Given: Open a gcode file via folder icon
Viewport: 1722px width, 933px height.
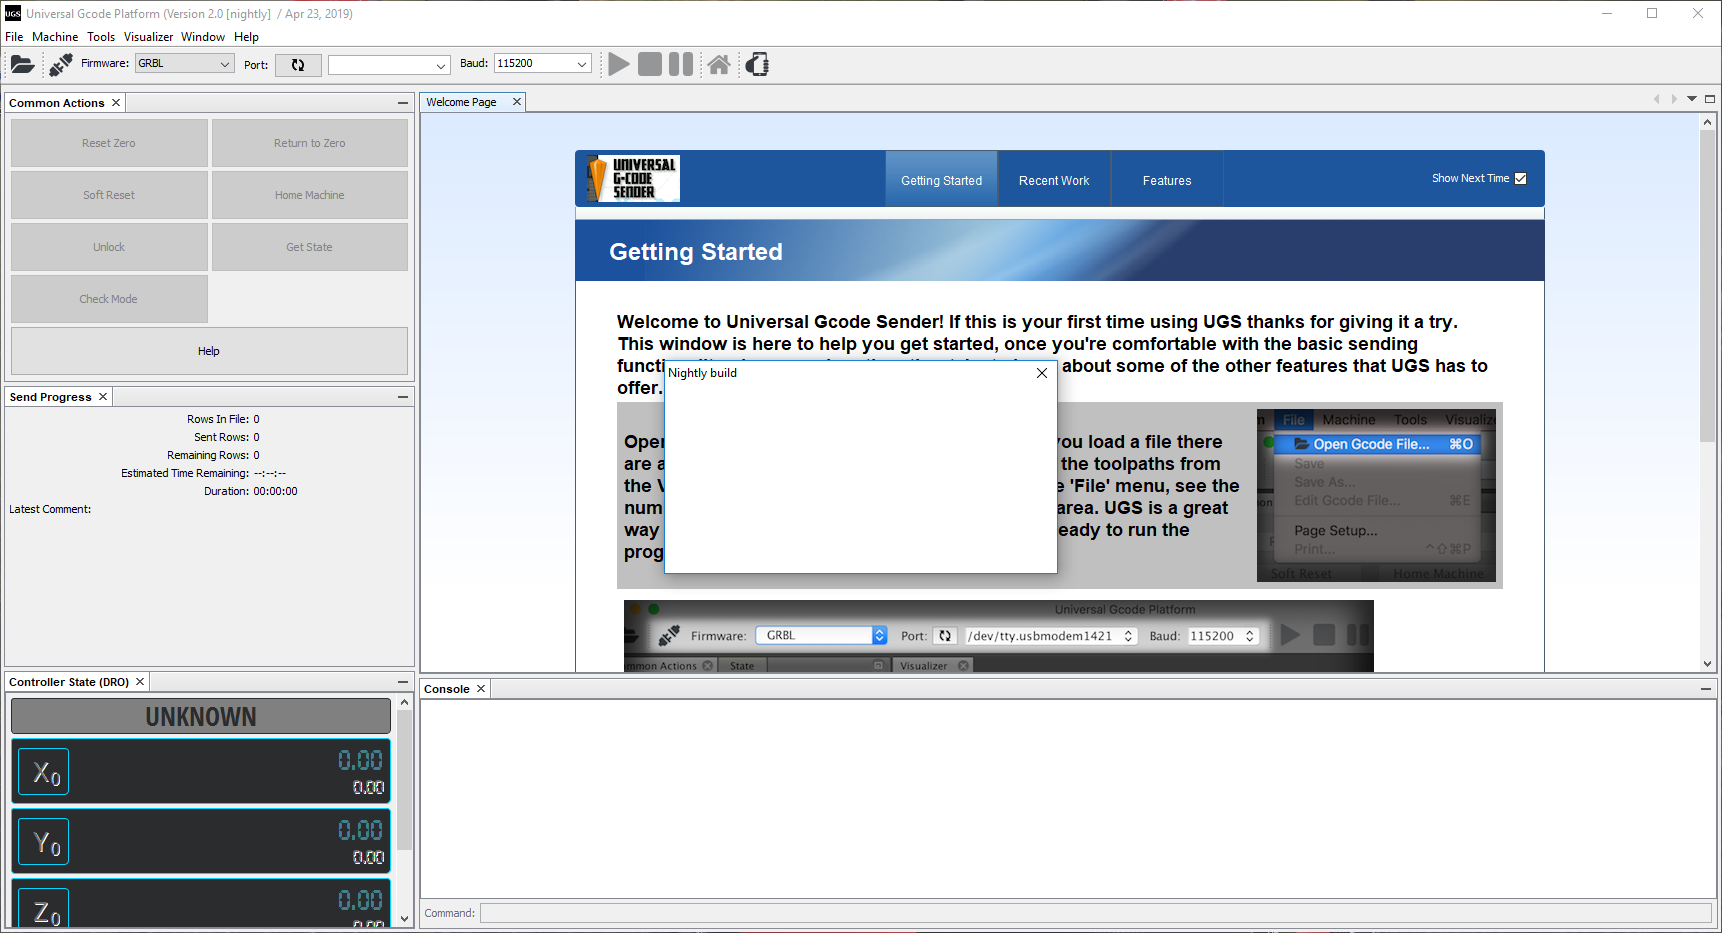Looking at the screenshot, I should point(22,65).
